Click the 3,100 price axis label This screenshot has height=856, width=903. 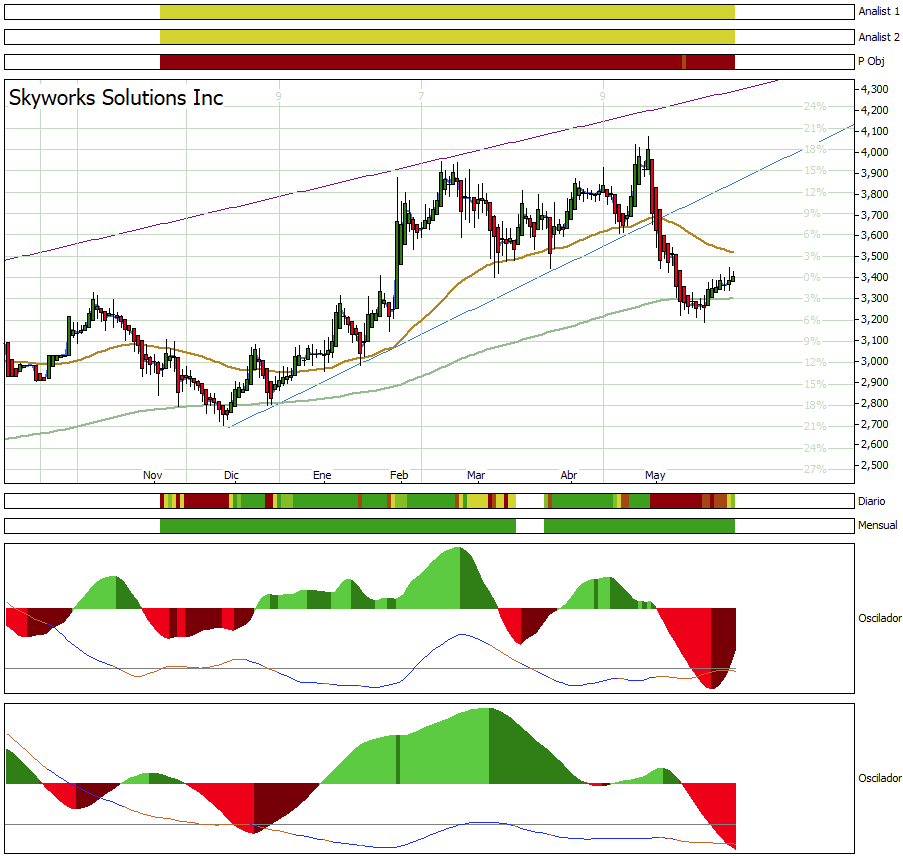tap(875, 340)
